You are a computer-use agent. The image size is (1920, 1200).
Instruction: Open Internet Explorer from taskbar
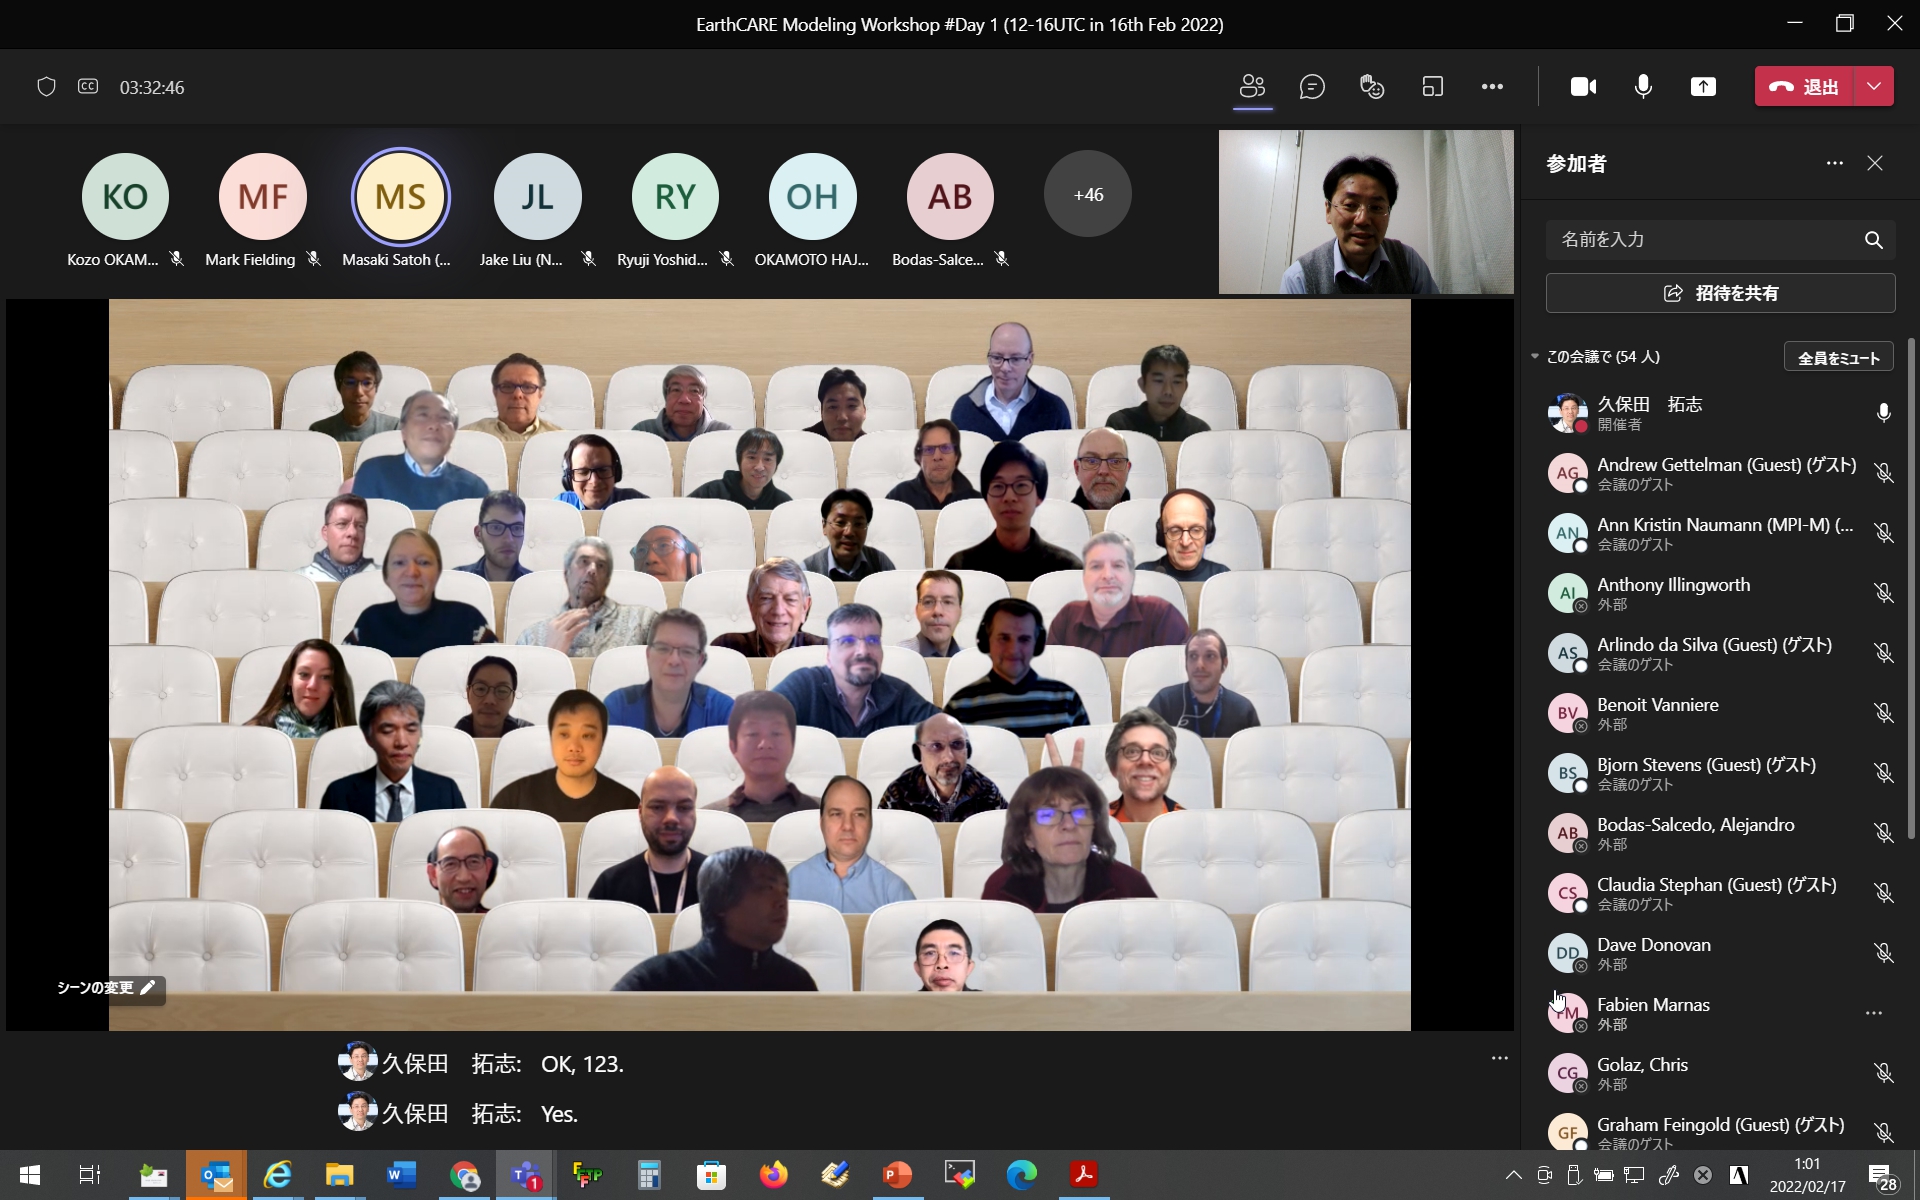pos(277,1175)
